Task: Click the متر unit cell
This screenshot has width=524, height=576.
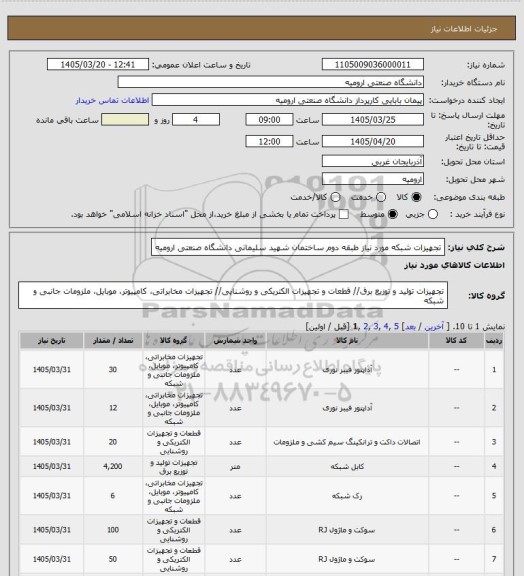Action: click(235, 467)
